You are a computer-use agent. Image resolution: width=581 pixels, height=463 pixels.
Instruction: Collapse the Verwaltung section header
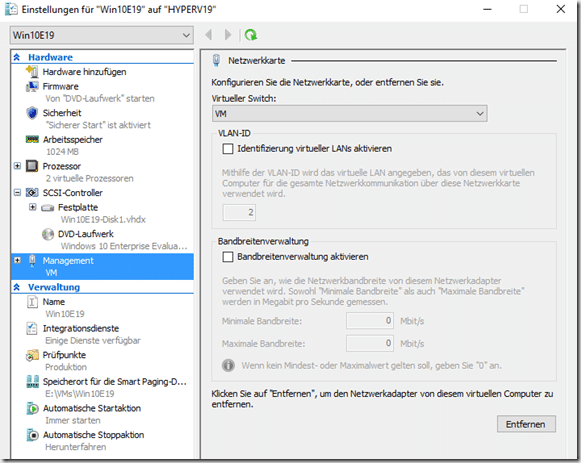pyautogui.click(x=17, y=287)
